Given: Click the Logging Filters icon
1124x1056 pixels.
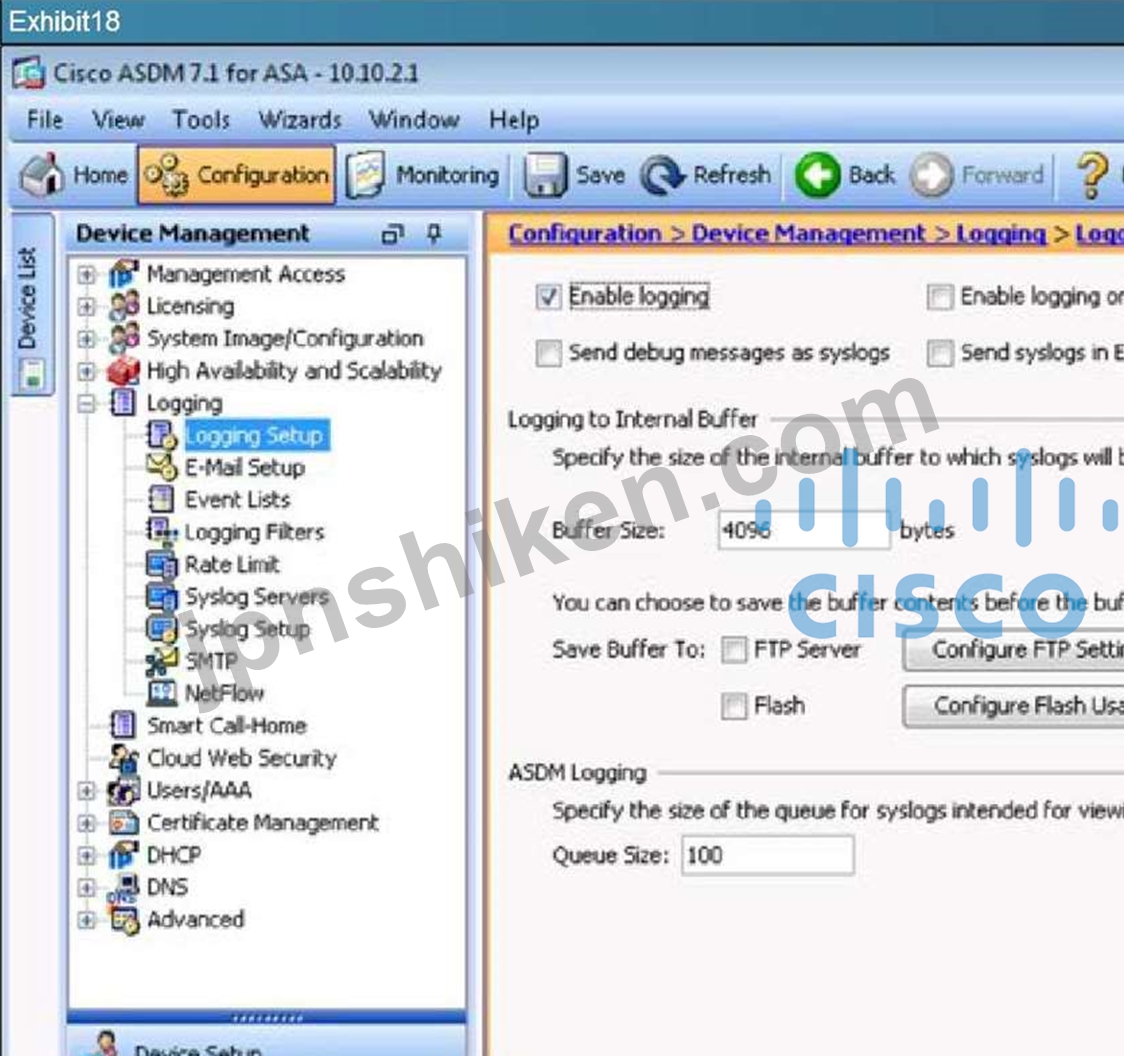Looking at the screenshot, I should point(161,532).
